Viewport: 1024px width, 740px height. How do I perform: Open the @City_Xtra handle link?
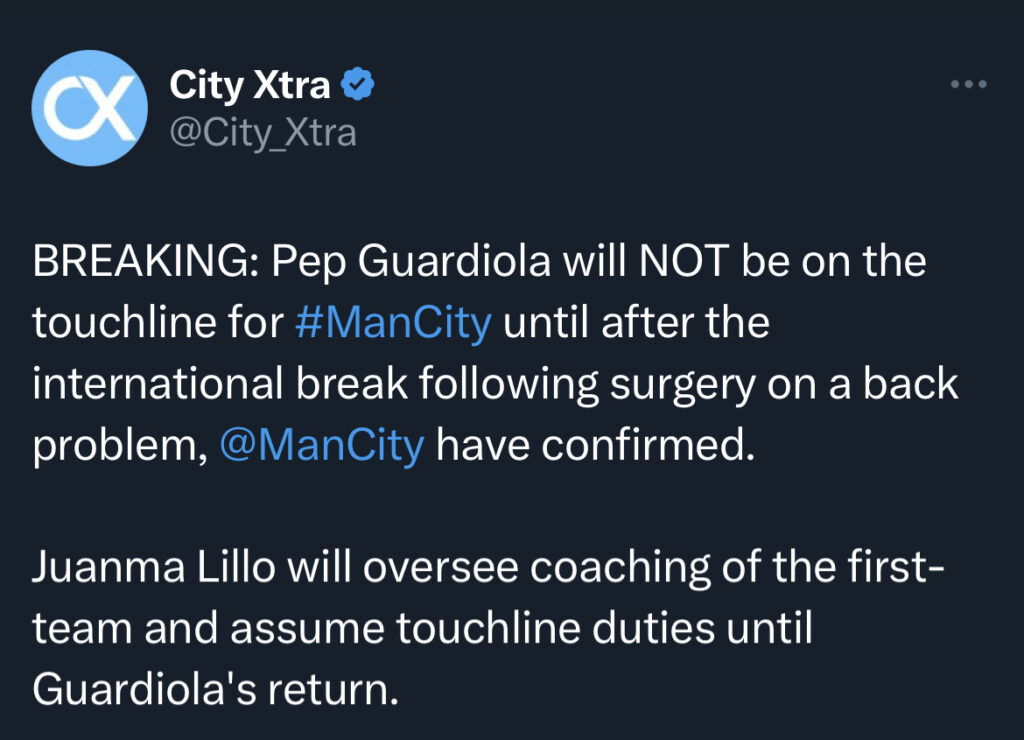(x=263, y=133)
